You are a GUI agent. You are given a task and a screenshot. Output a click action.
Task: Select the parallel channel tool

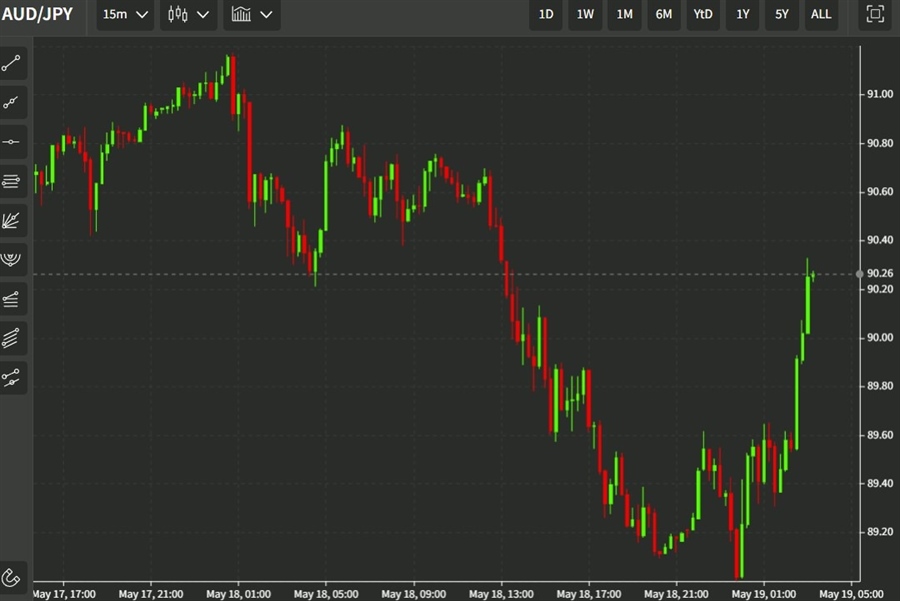13,338
